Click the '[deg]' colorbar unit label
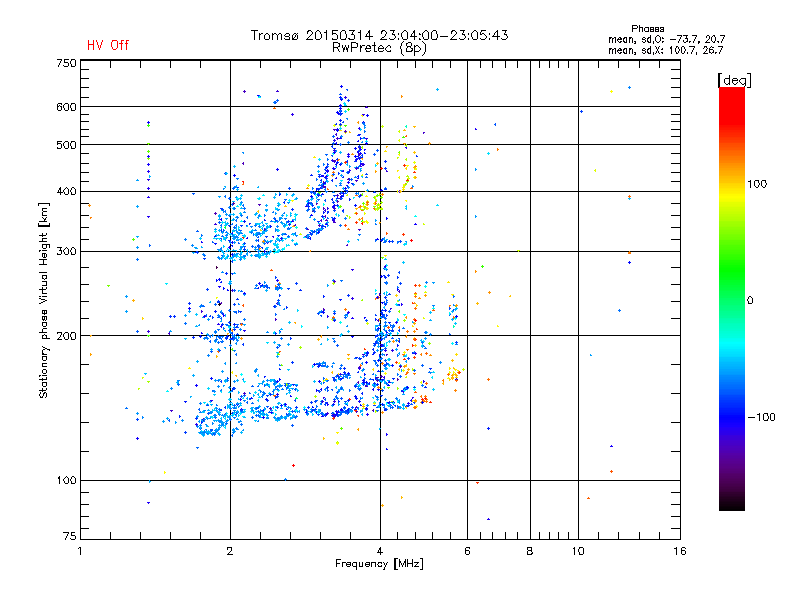This screenshot has width=800, height=600. (x=734, y=80)
